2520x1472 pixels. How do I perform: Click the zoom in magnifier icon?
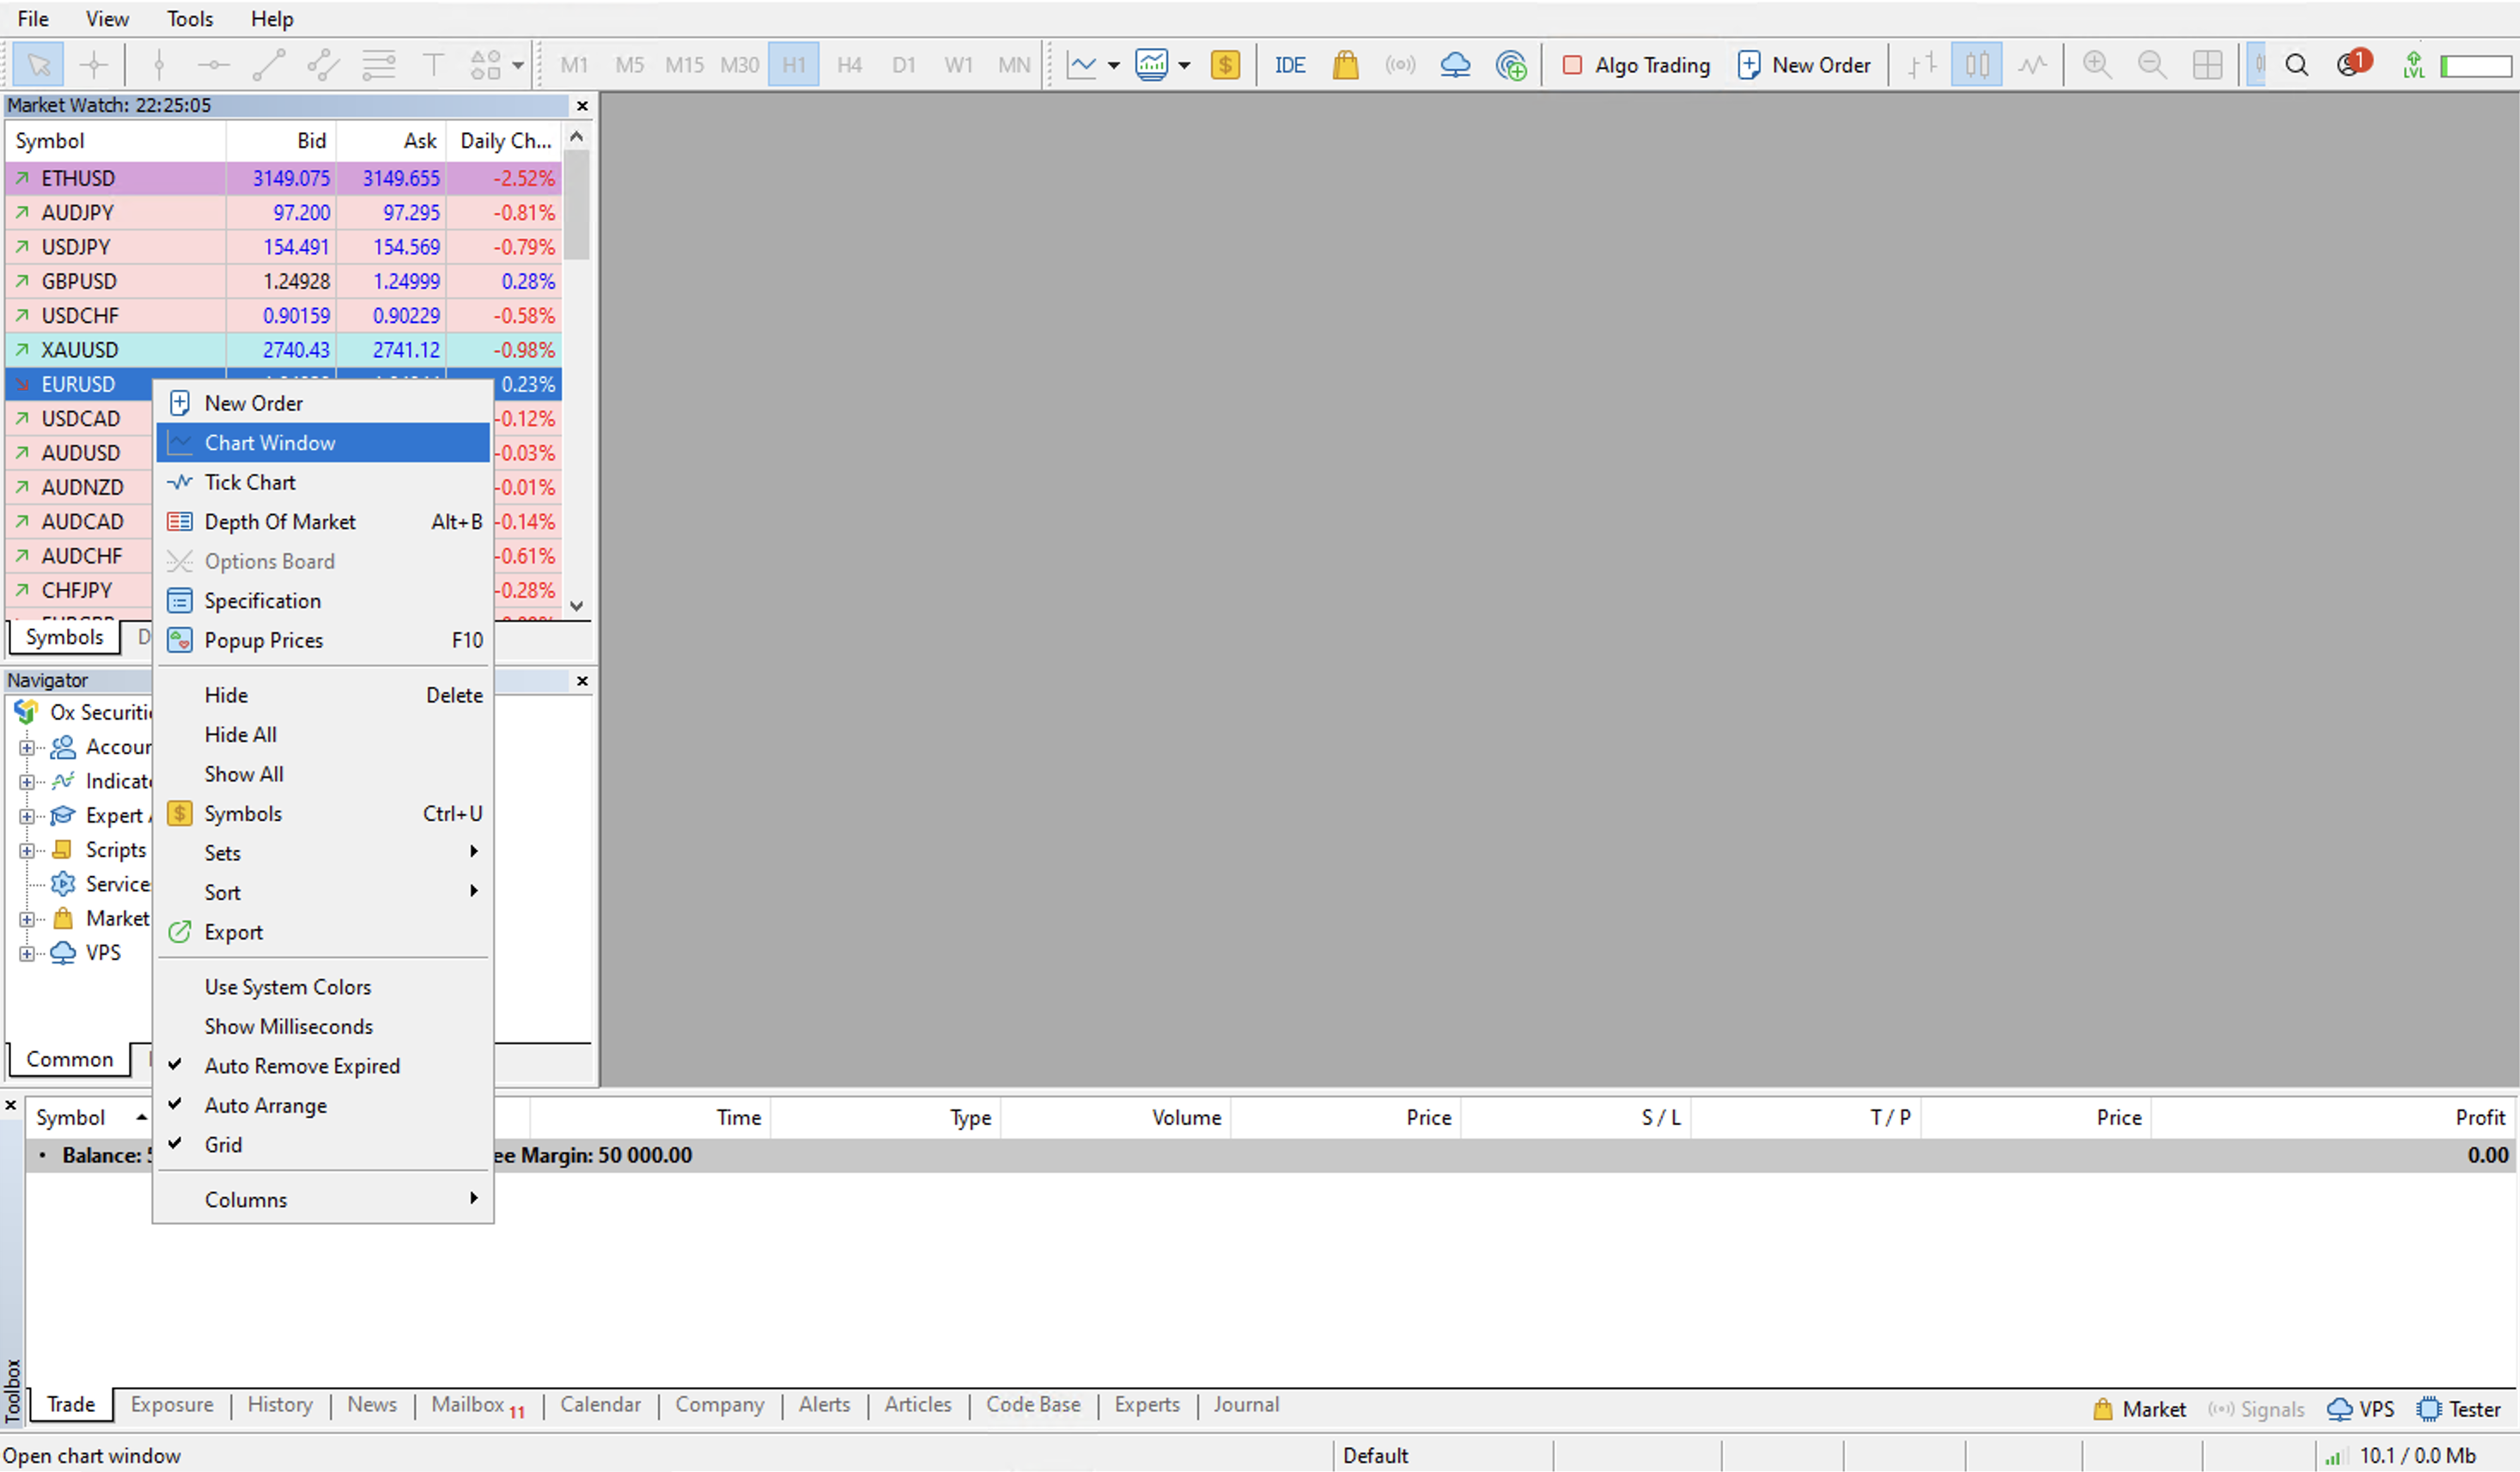click(2097, 64)
